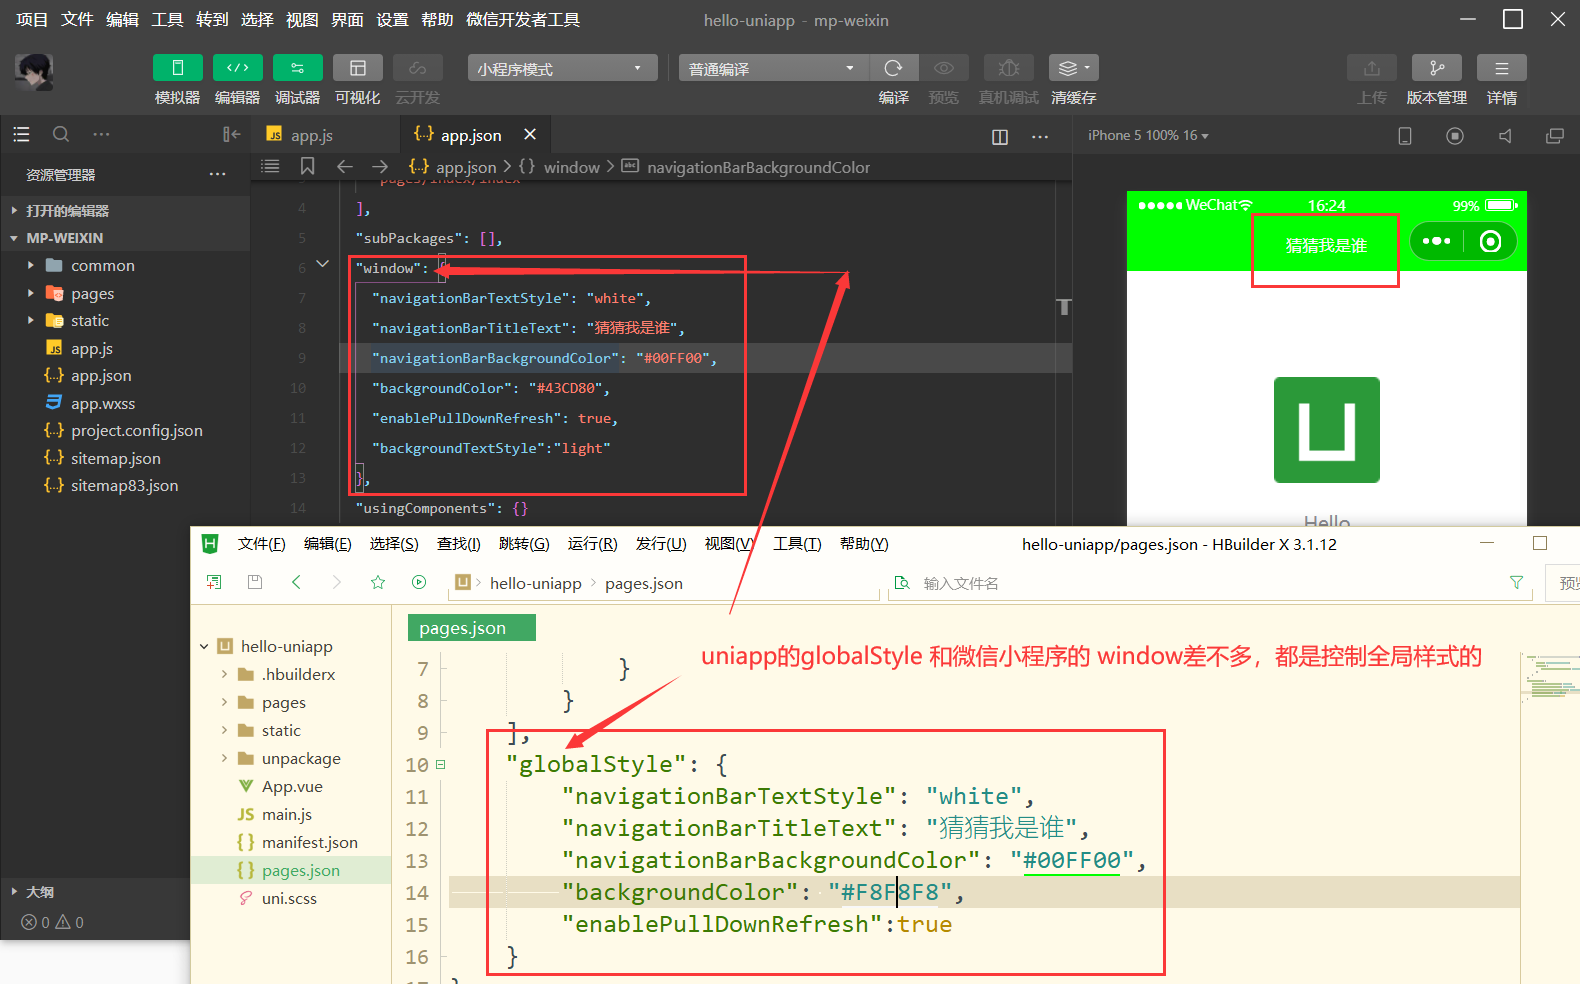
Task: Click the split editor icon
Action: pos(1000,137)
